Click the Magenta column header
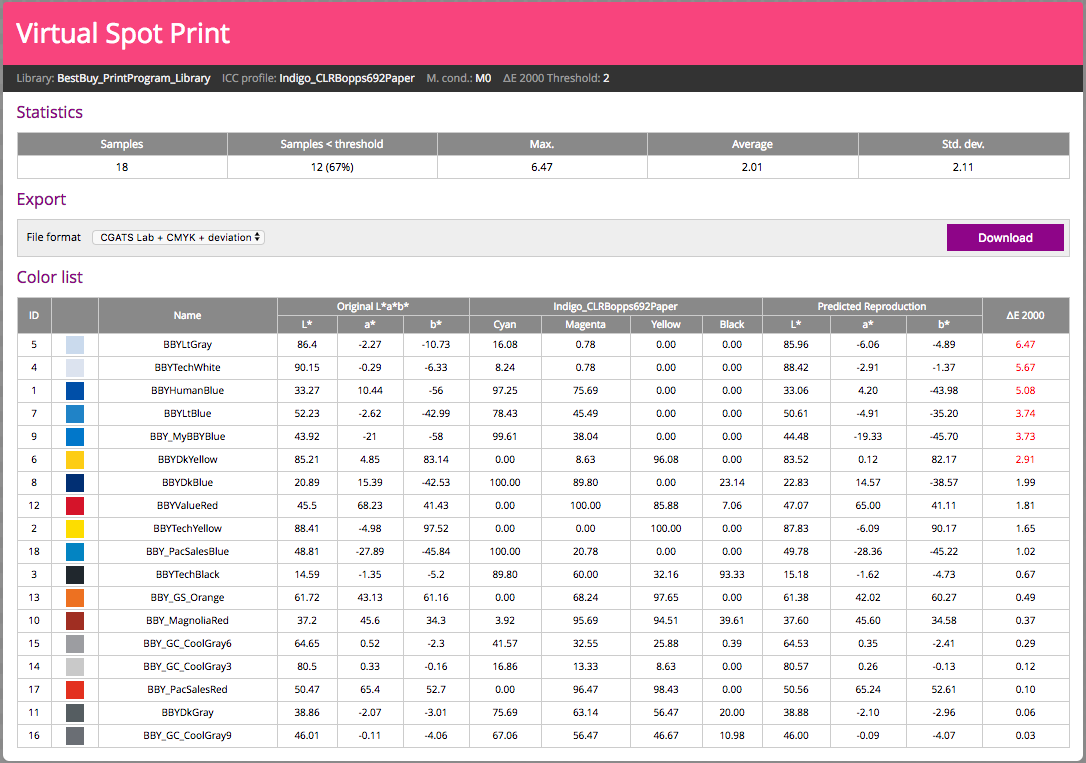 [x=585, y=325]
